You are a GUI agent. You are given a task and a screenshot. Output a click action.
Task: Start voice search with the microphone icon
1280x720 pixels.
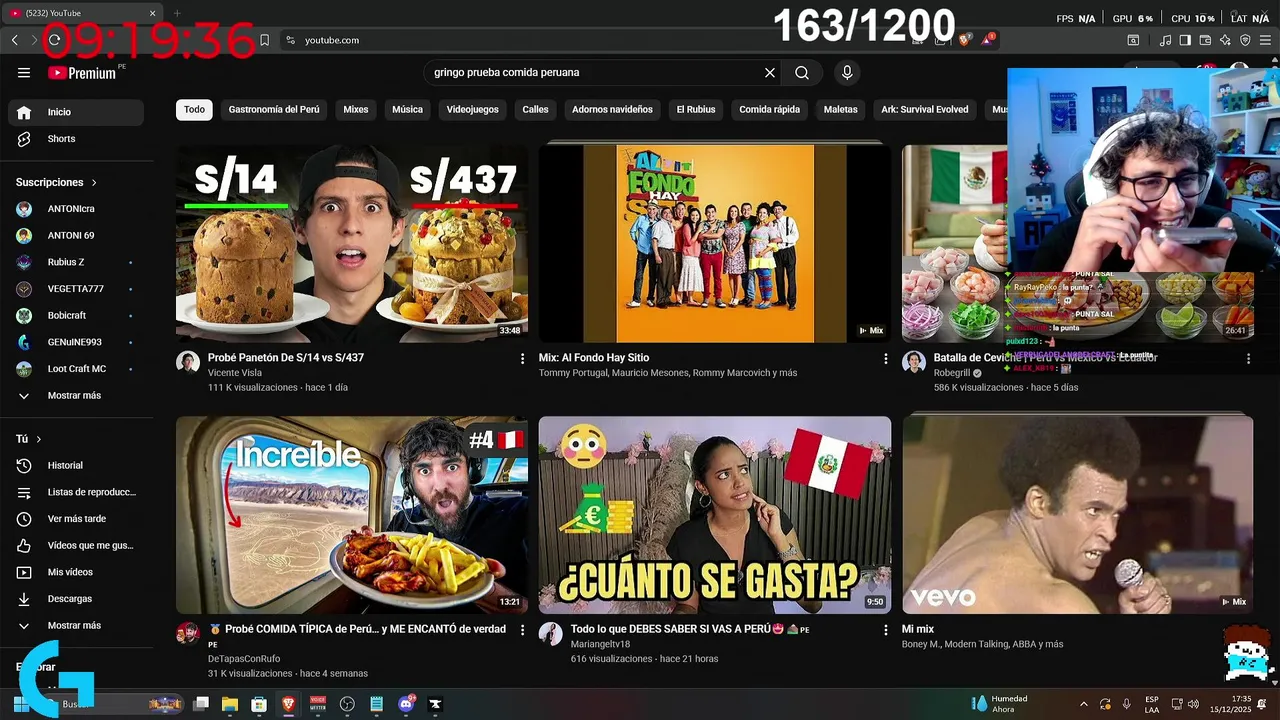847,73
